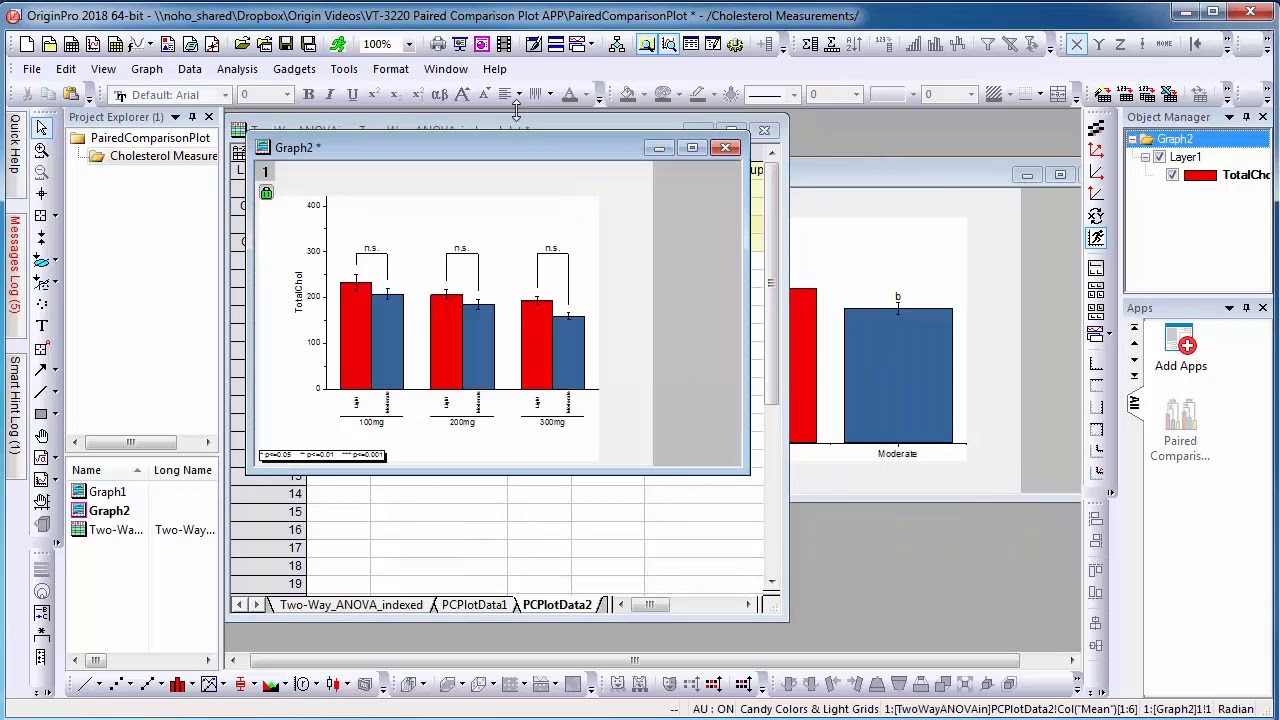Image resolution: width=1280 pixels, height=720 pixels.
Task: Select the Pointer tool in Tools toolbar
Action: [x=41, y=128]
